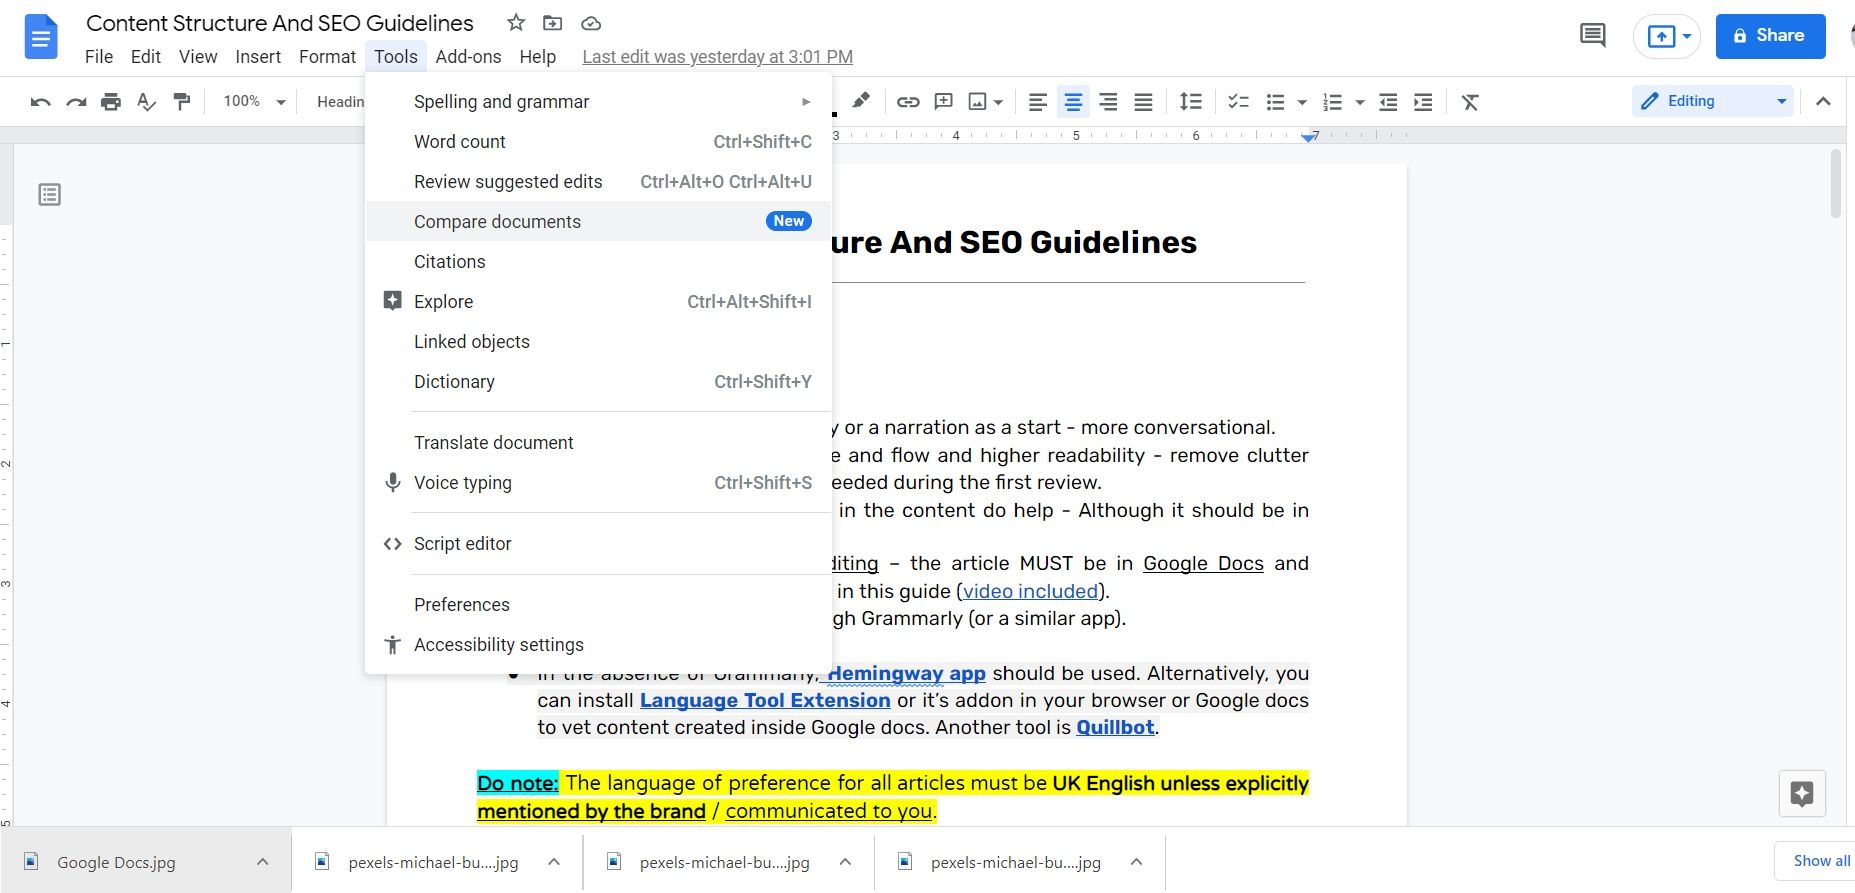The height and width of the screenshot is (893, 1855).
Task: Open the File menu
Action: point(99,57)
